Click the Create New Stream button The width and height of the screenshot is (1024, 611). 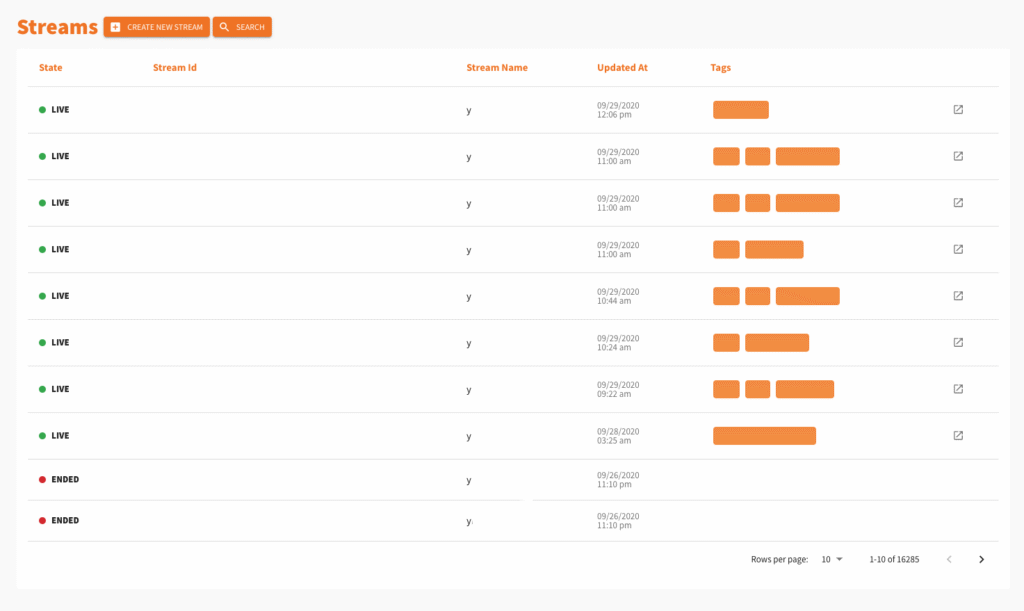(x=157, y=27)
